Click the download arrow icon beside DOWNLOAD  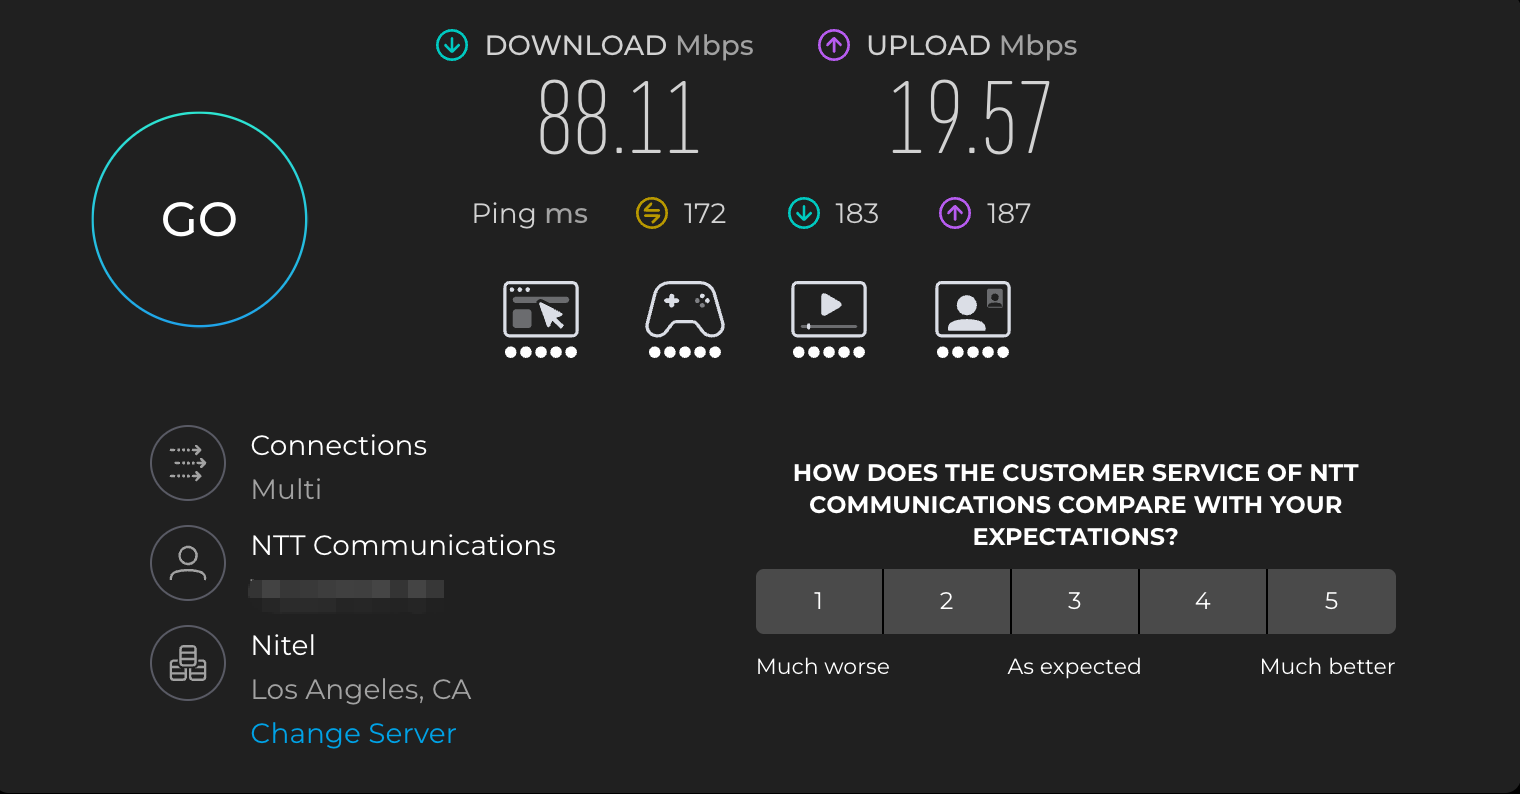click(452, 45)
